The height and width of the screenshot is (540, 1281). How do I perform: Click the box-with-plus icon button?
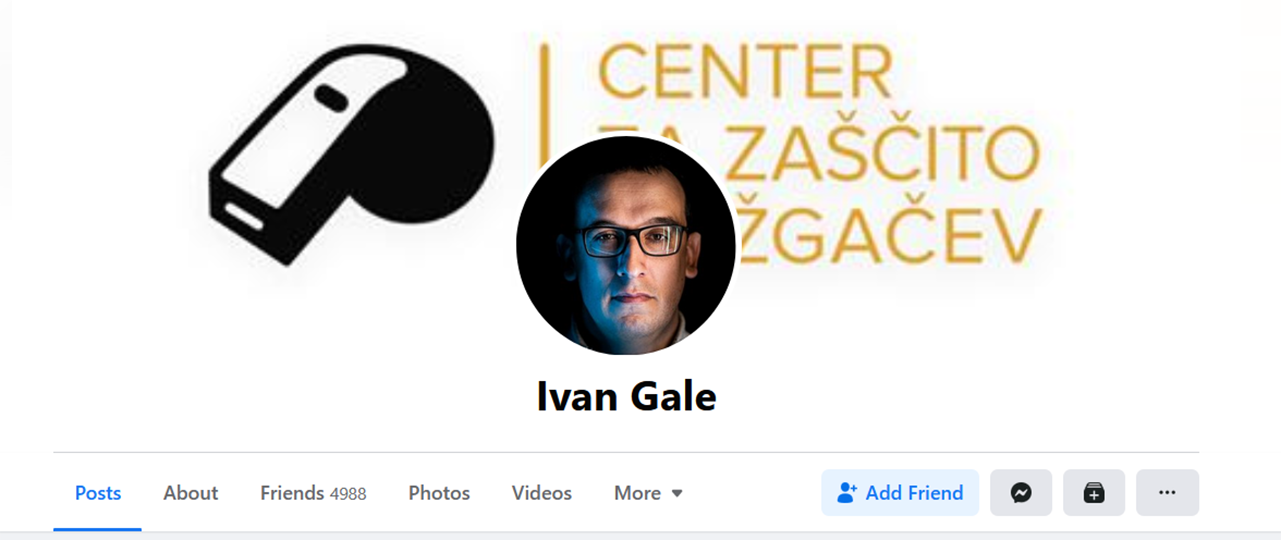point(1094,493)
